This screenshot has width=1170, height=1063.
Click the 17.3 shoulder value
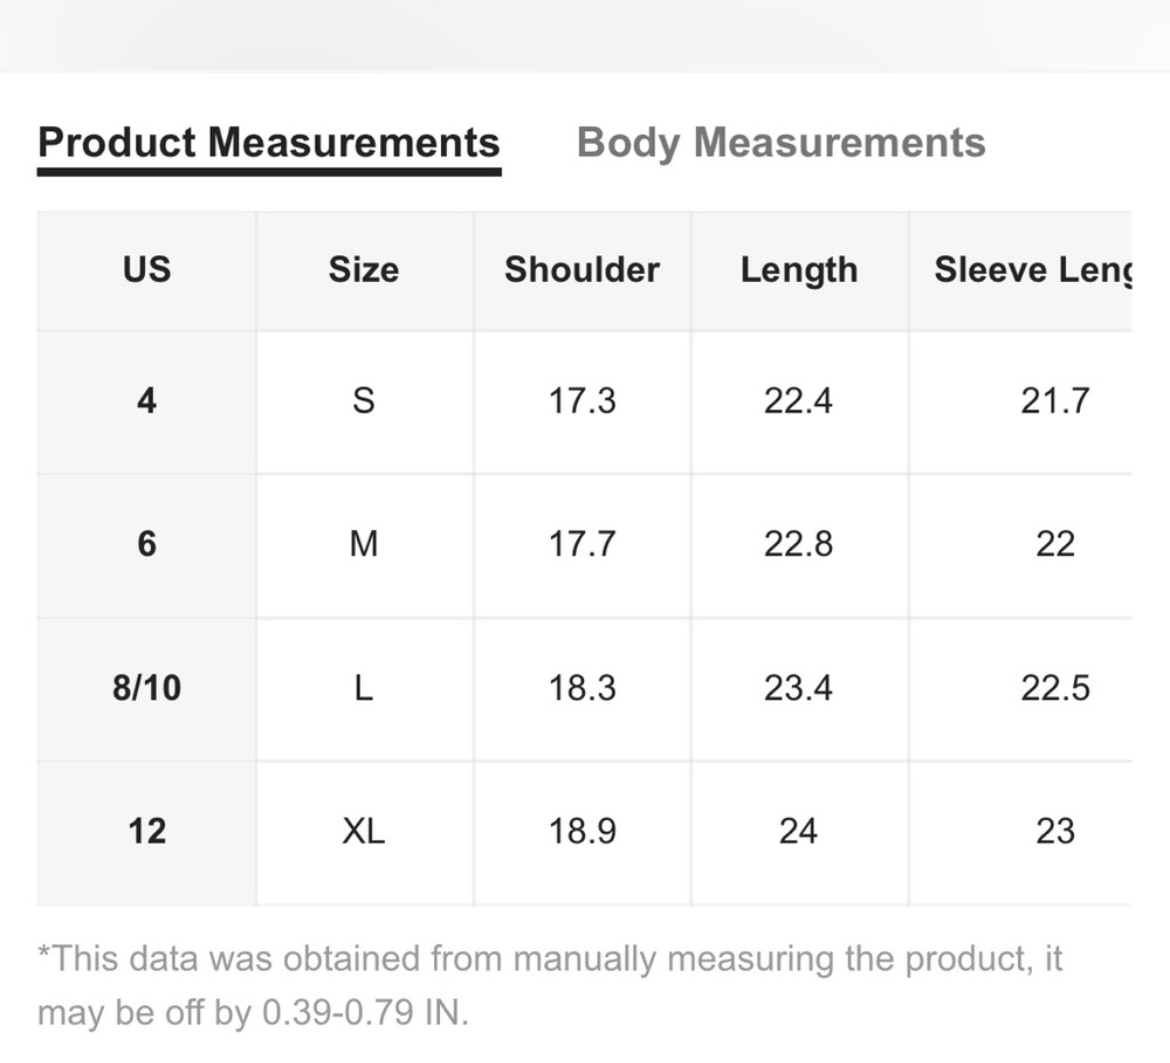coord(582,401)
